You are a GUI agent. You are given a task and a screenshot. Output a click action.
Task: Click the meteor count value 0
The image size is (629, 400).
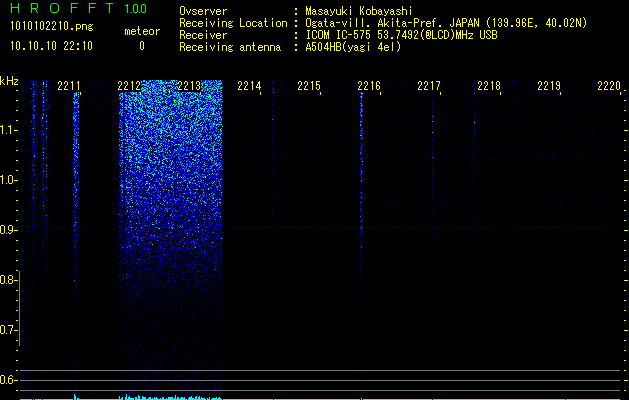click(142, 46)
